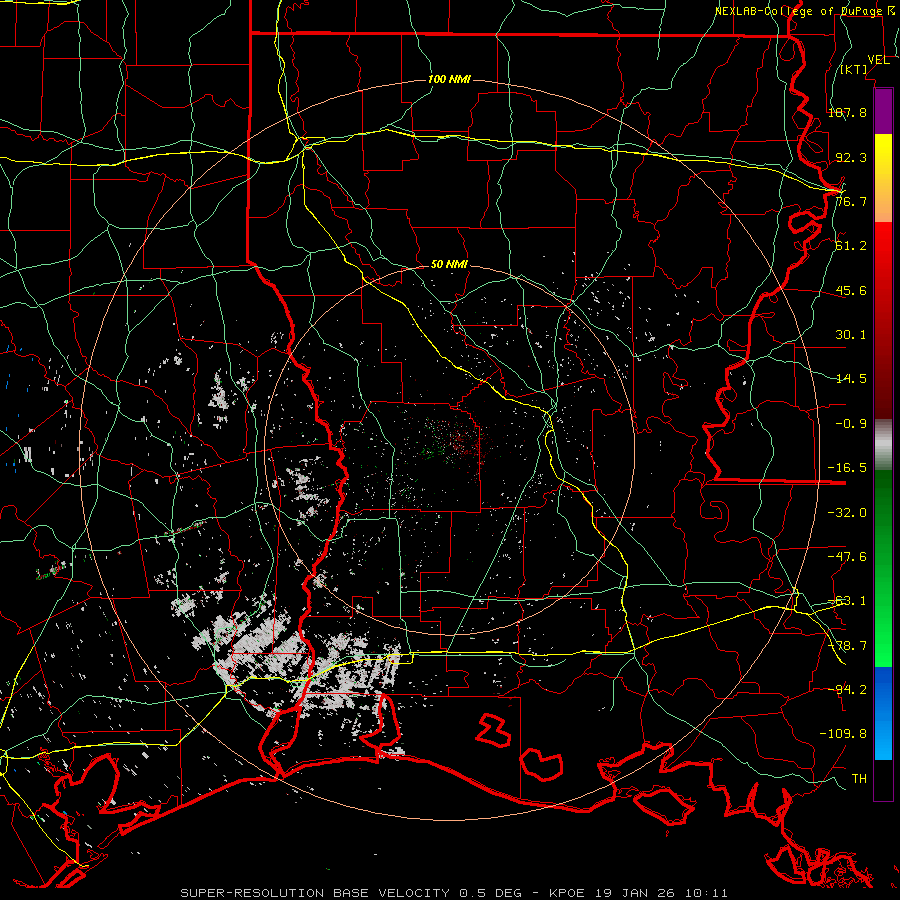Click the TH legend label
Image resolution: width=900 pixels, height=900 pixels.
(x=859, y=779)
